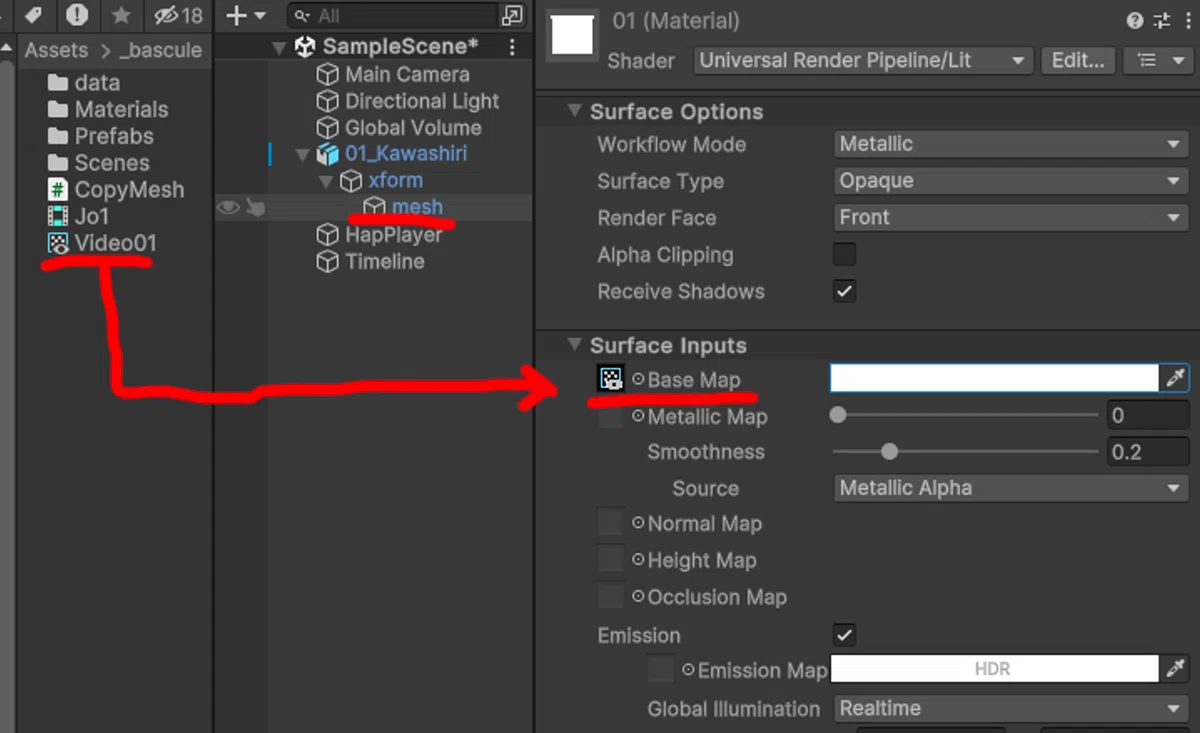Enable the Alpha Clipping checkbox
Viewport: 1200px width, 733px height.
(x=845, y=254)
